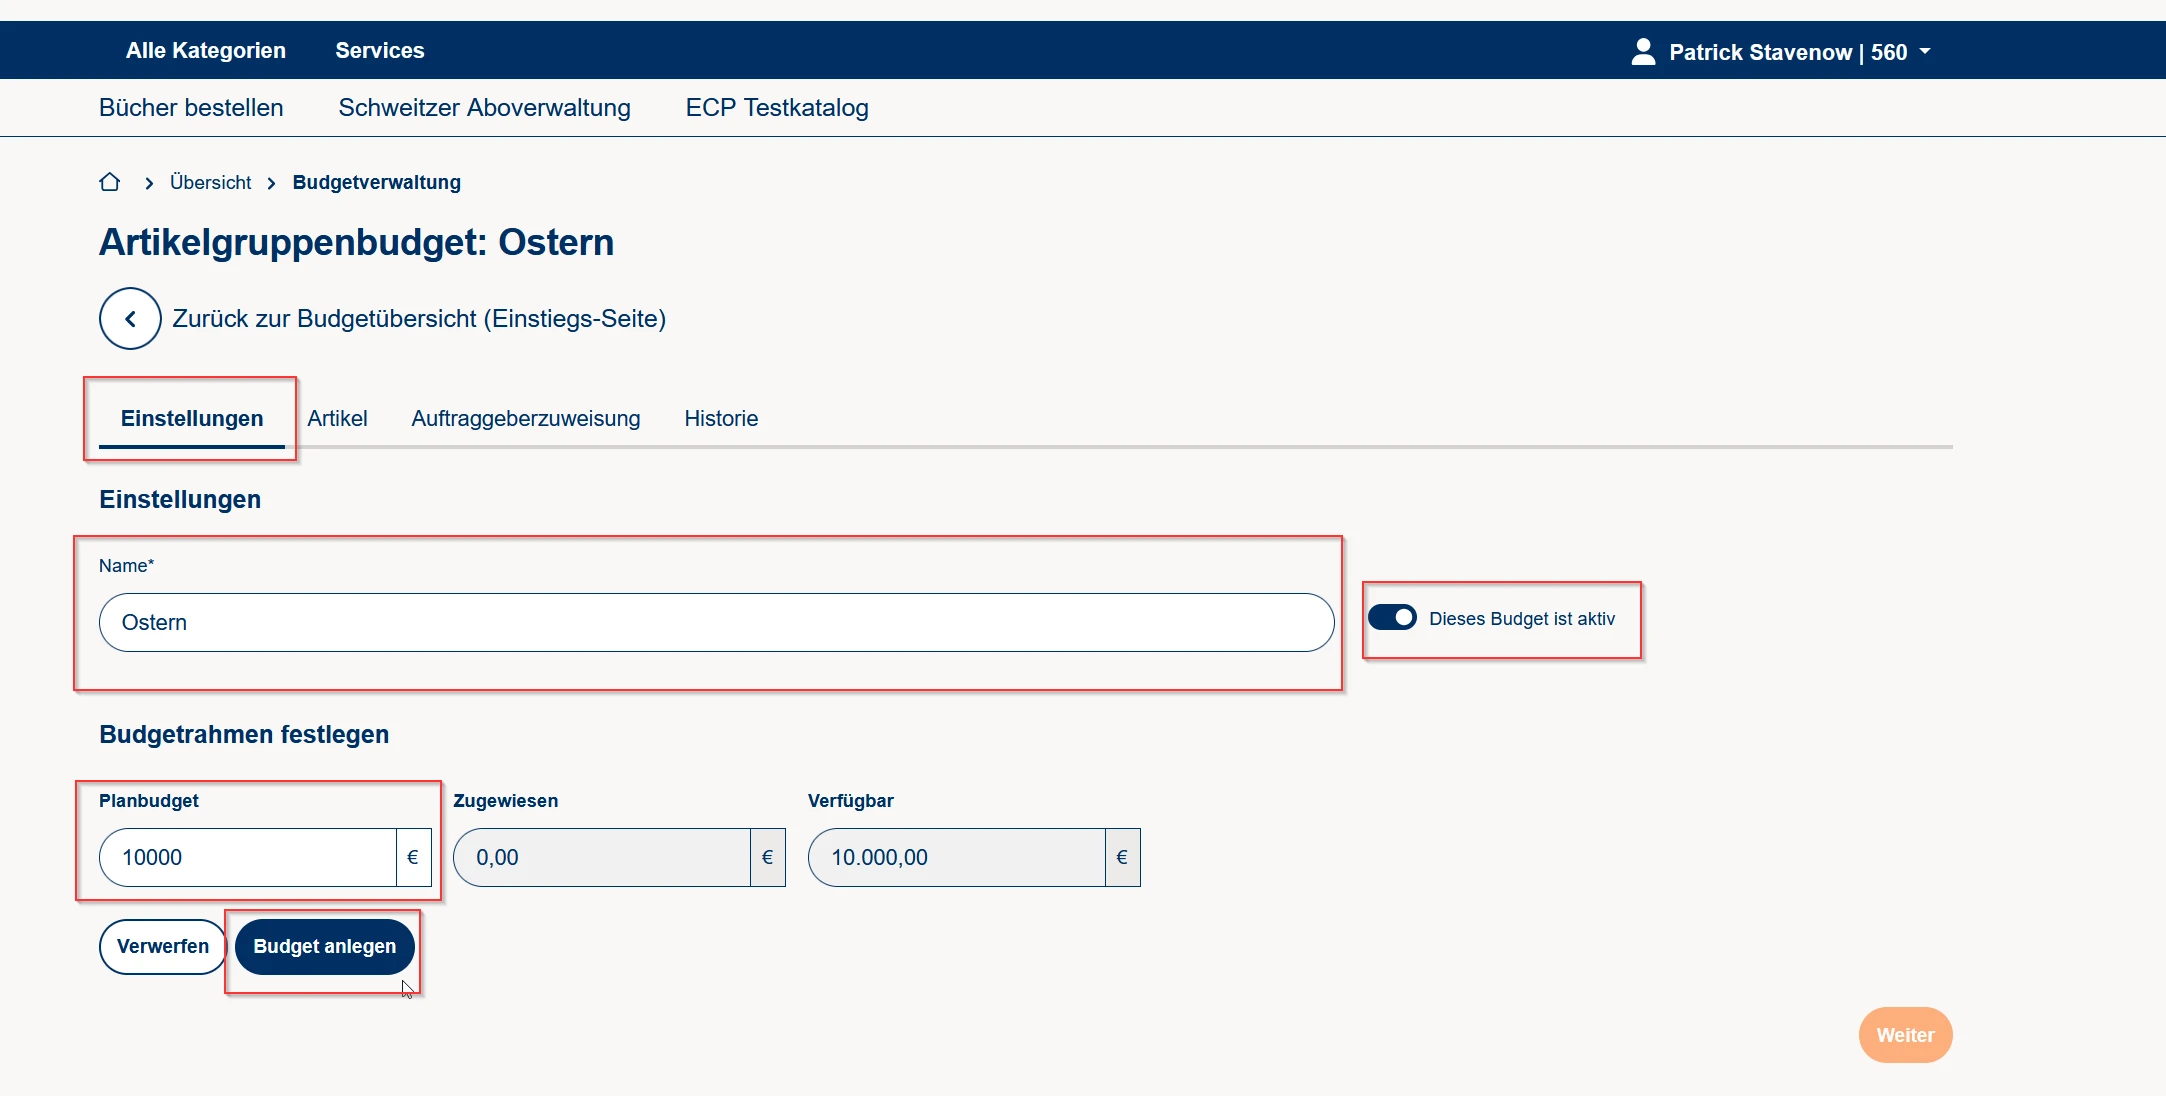
Task: Open the Alle Kategorien menu
Action: click(x=205, y=50)
